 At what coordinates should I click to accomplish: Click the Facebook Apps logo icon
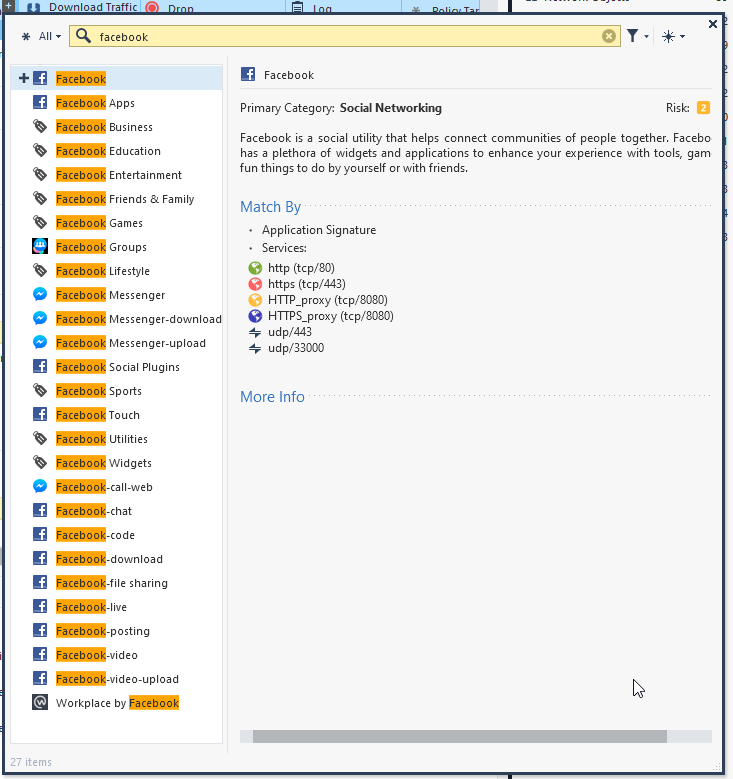point(40,102)
